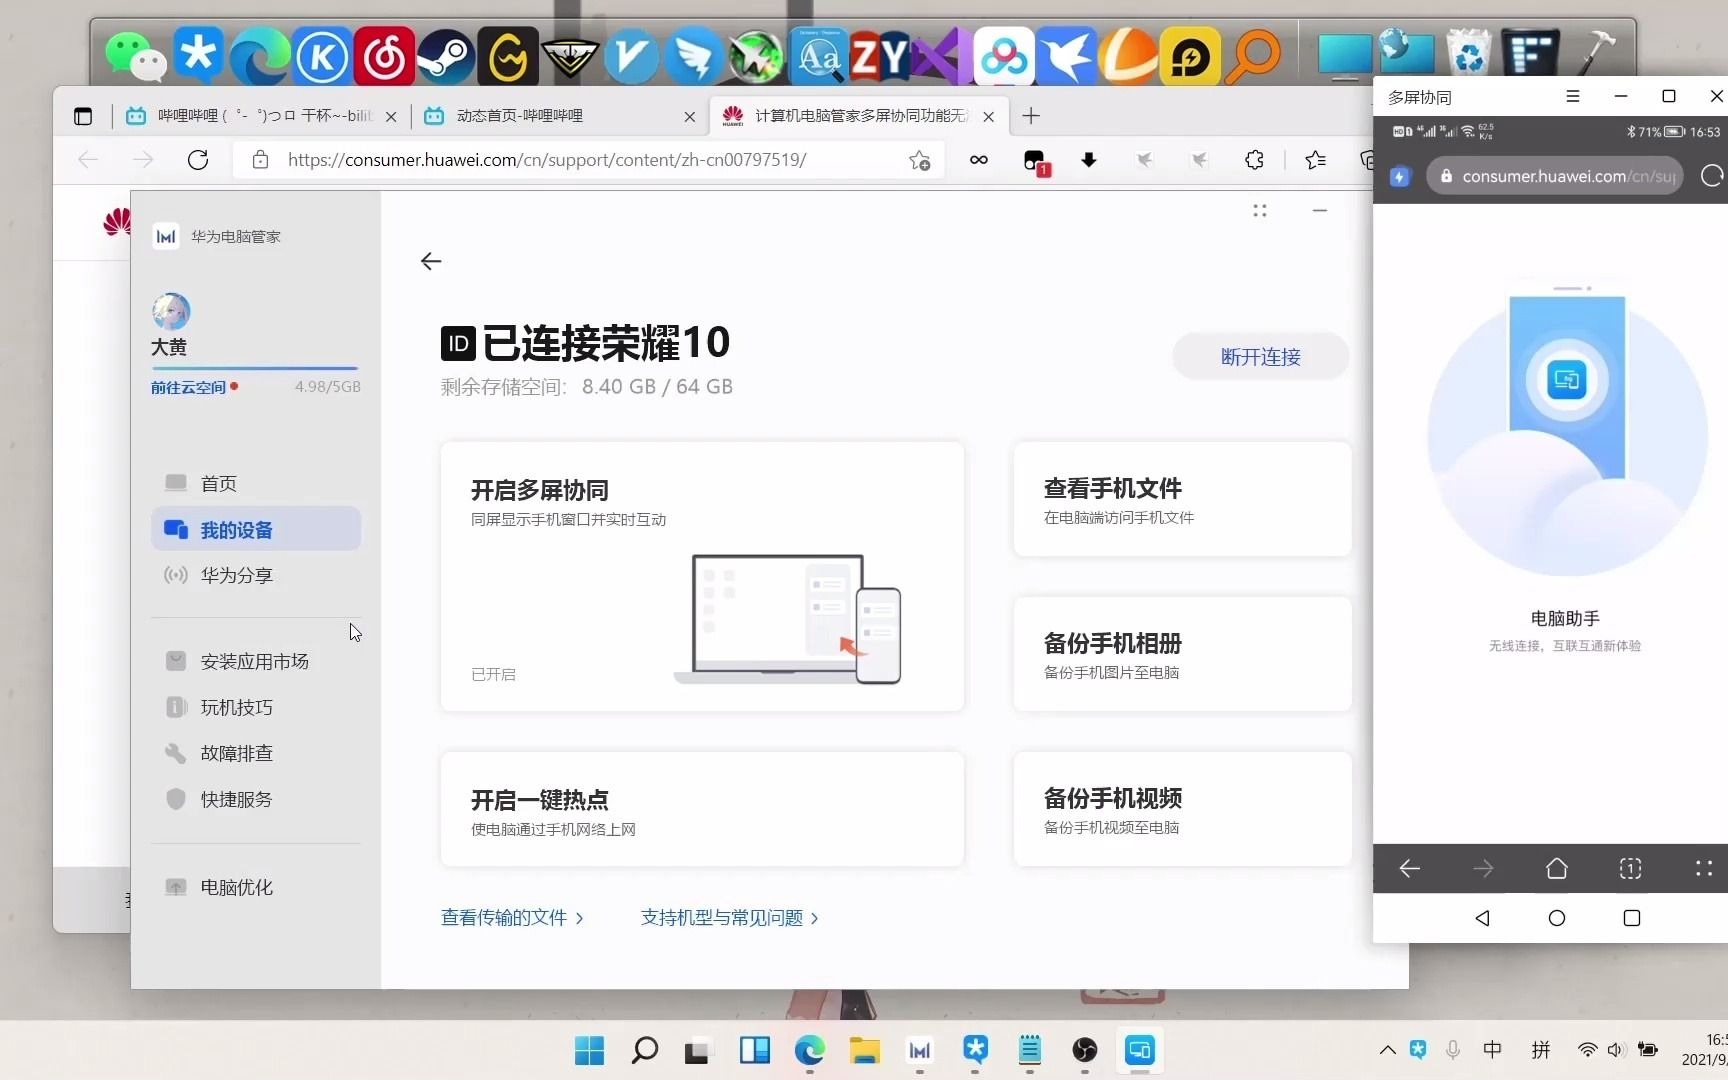1728x1080 pixels.
Task: Mute the microphone from the system tray
Action: 1452,1050
